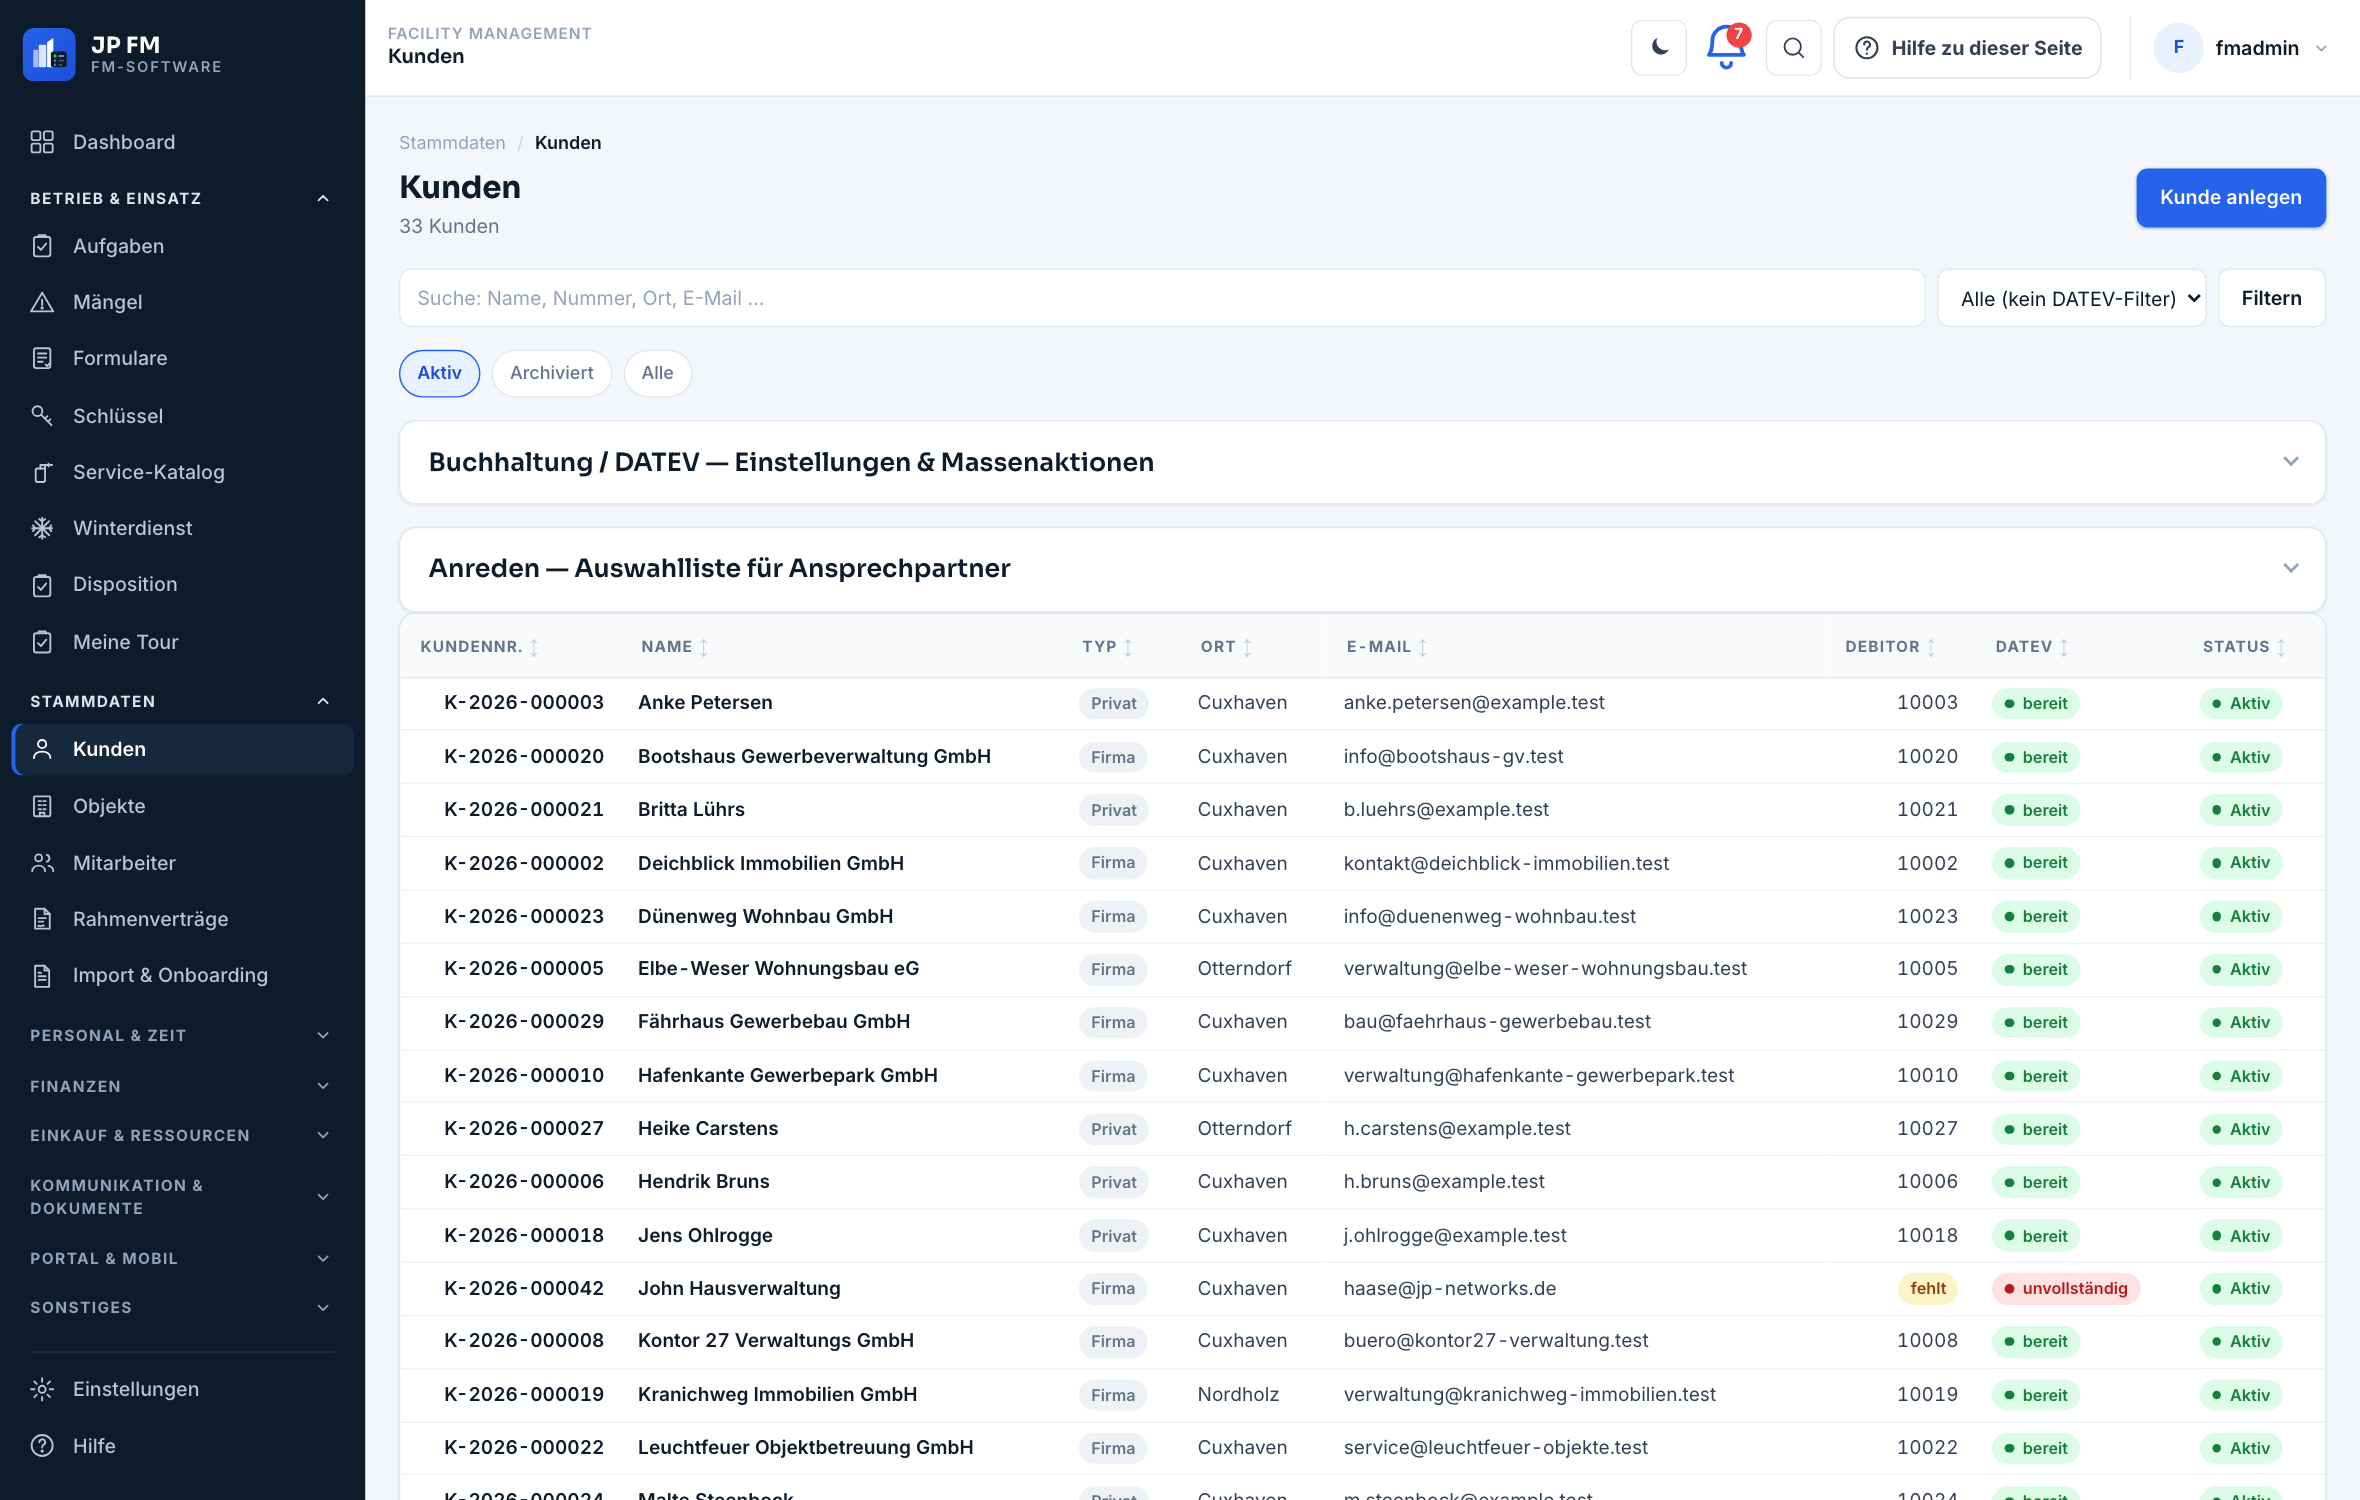2360x1500 pixels.
Task: Click the Schlüssel key icon
Action: [42, 415]
